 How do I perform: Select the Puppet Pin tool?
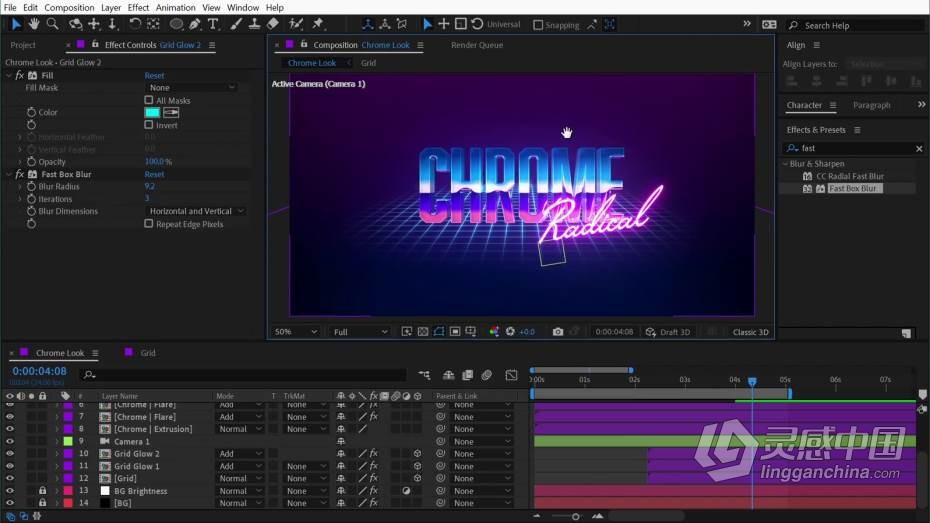click(319, 24)
